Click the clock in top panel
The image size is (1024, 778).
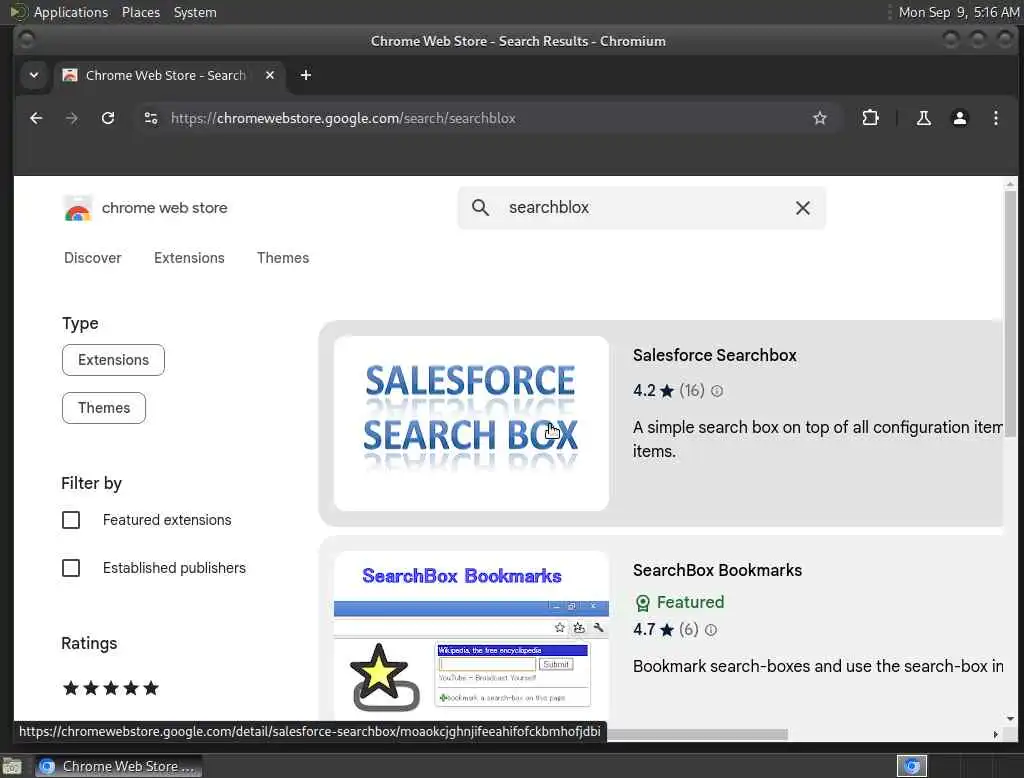point(958,12)
